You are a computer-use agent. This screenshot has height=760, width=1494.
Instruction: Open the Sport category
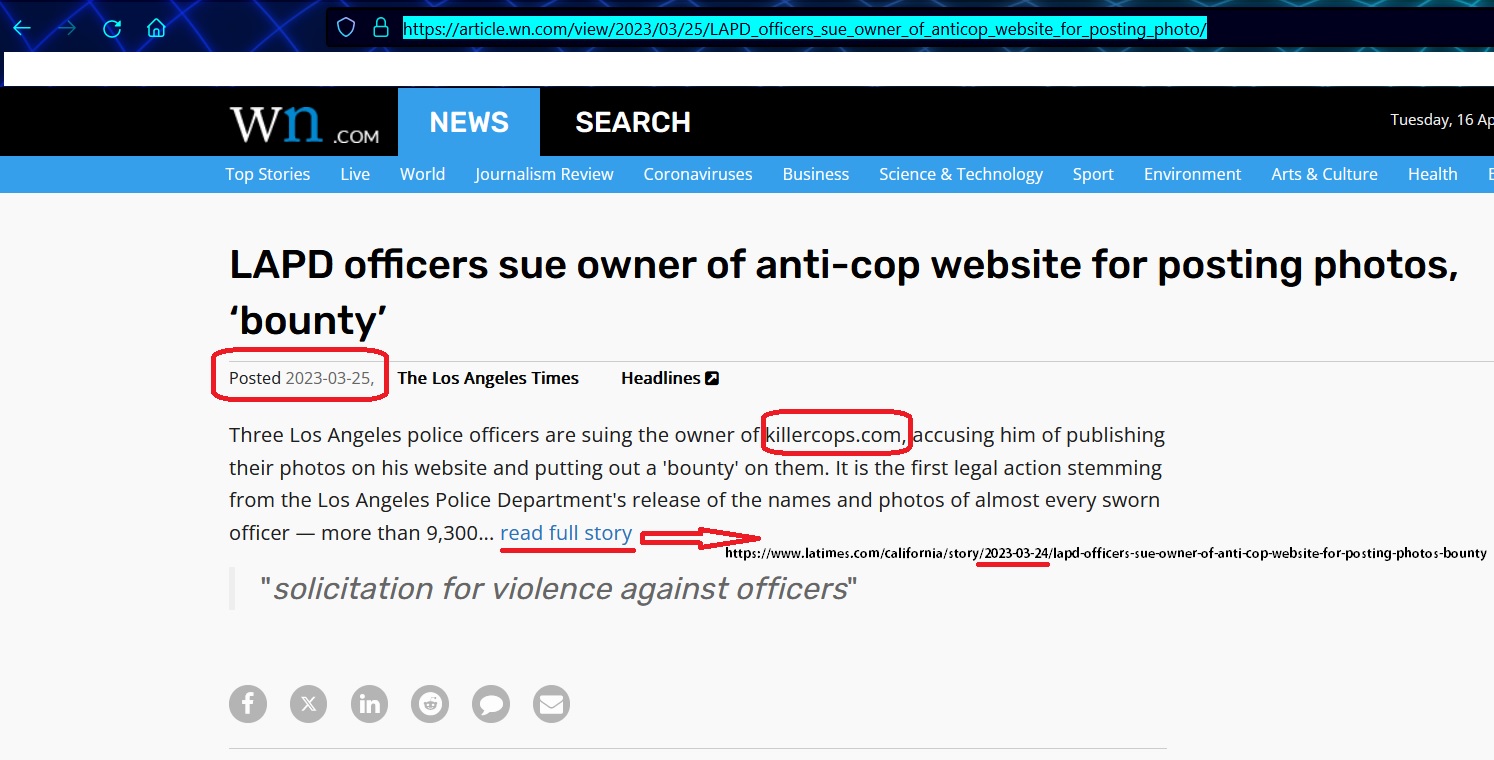tap(1093, 174)
